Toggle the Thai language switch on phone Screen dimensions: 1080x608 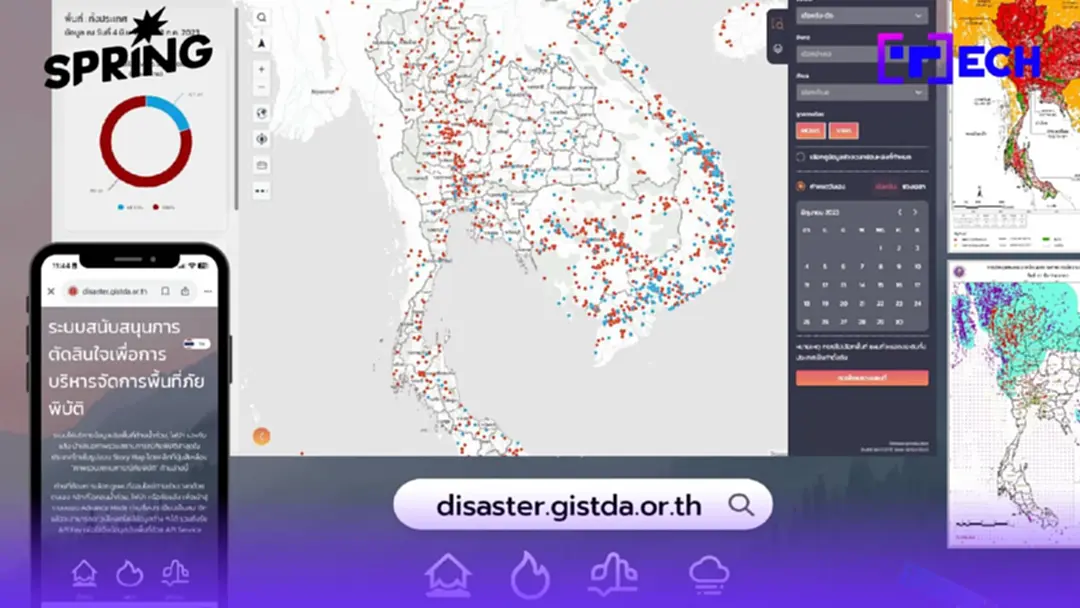[196, 344]
